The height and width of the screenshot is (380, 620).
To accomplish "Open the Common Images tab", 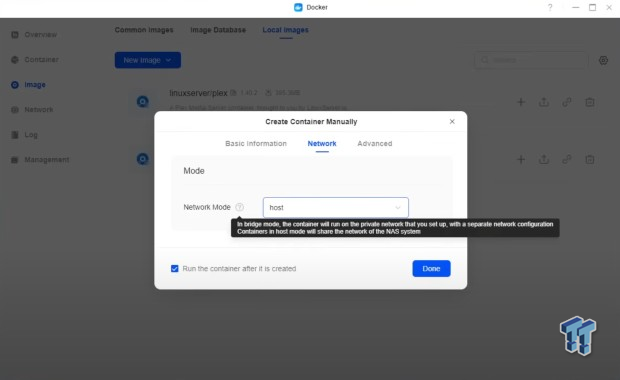I will [x=144, y=30].
